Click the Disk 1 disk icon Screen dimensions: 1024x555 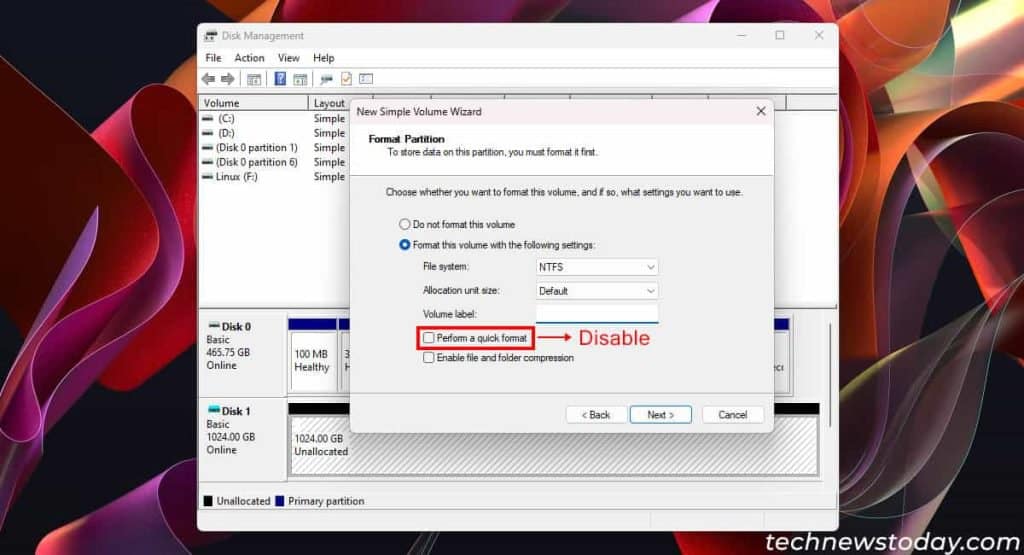point(214,410)
